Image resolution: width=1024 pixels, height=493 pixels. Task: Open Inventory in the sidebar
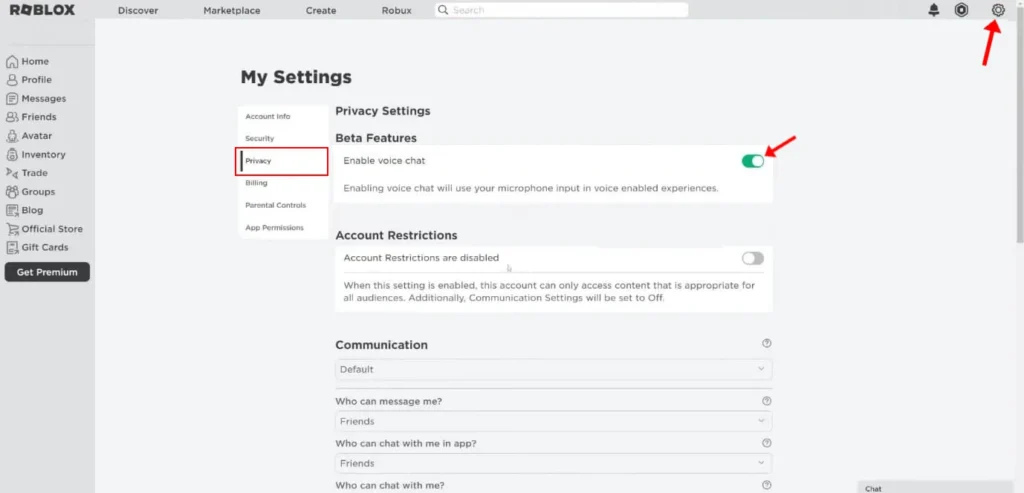43,155
